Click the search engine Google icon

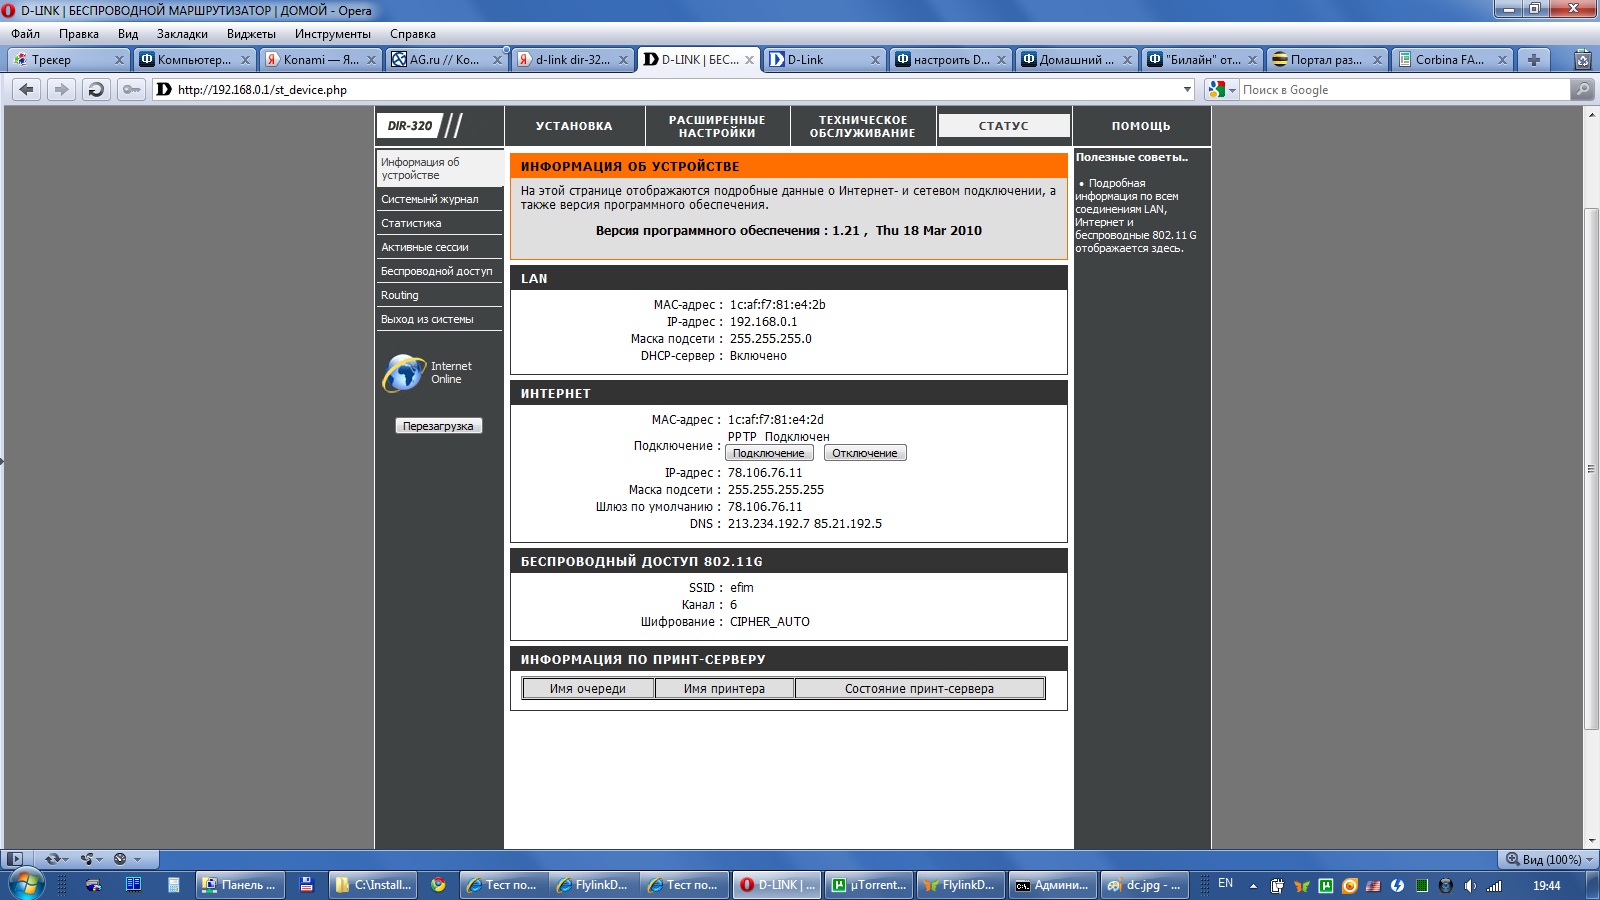click(x=1216, y=90)
